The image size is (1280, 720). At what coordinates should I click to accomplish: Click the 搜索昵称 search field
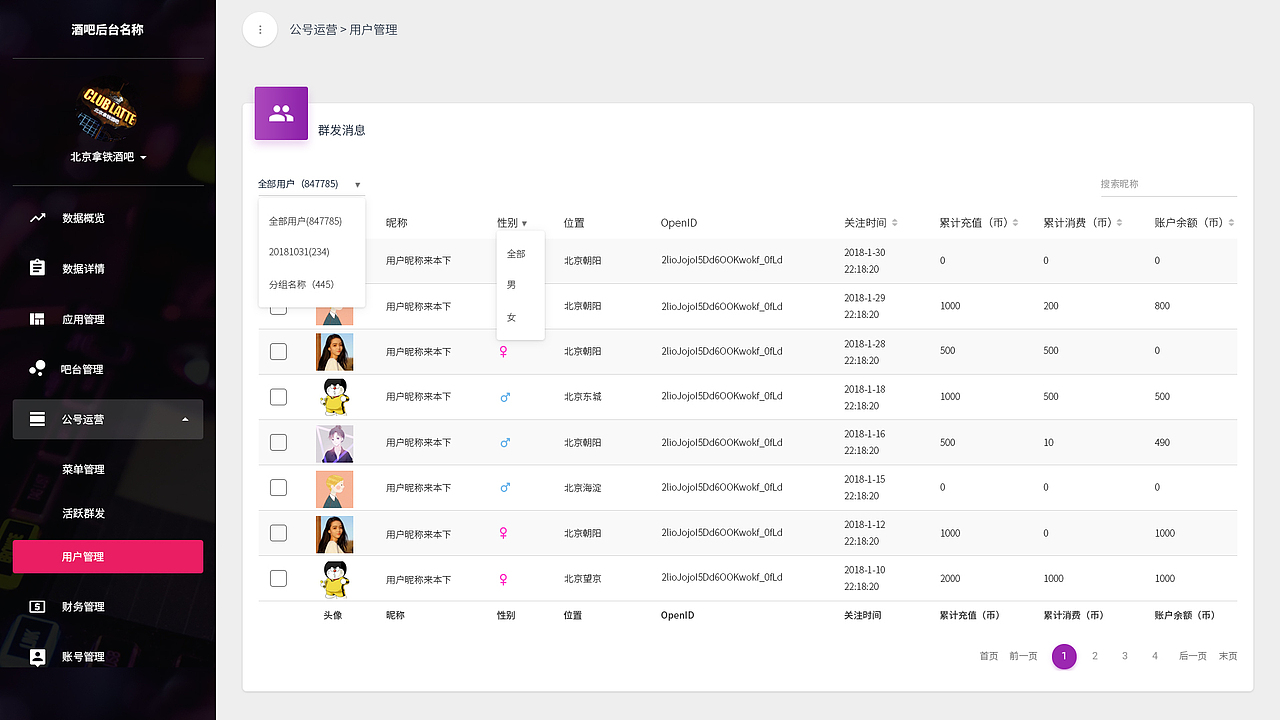coord(1168,184)
